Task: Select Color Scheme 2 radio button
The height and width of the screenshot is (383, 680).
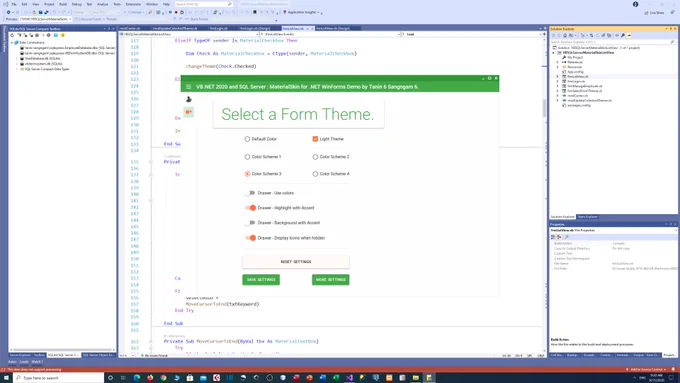Action: point(315,157)
